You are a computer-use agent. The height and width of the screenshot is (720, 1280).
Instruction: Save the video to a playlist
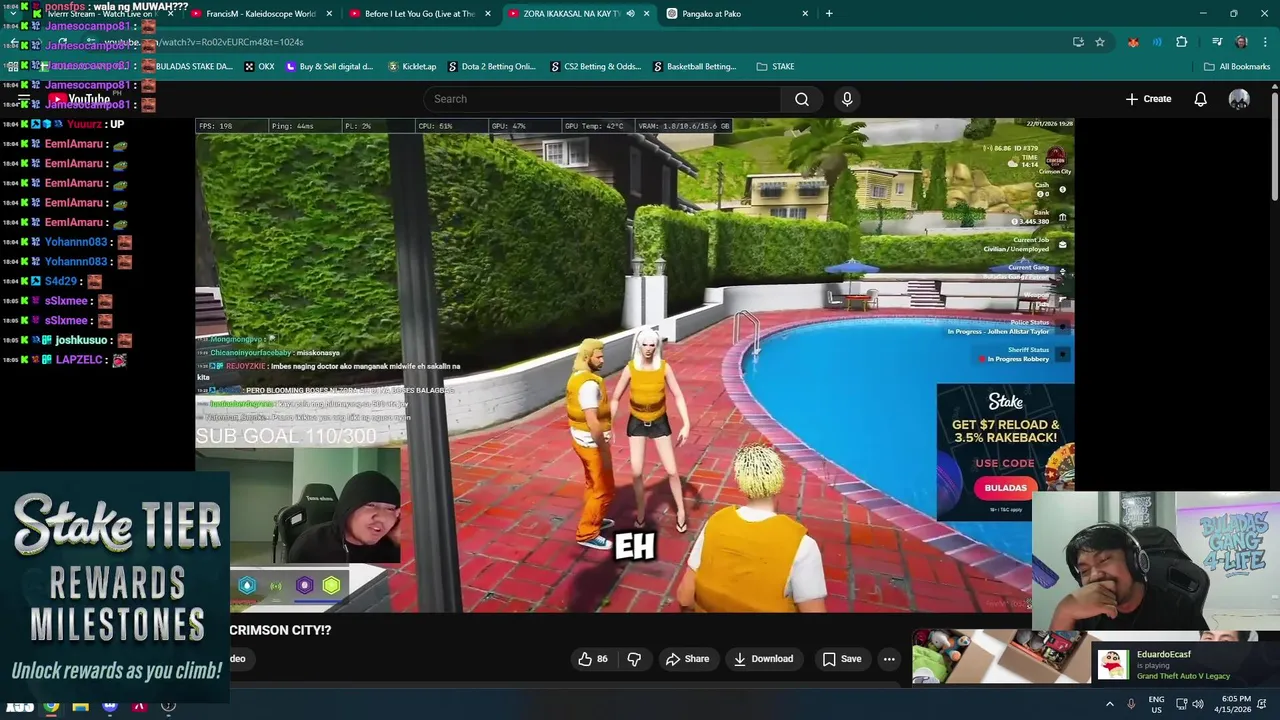(841, 659)
